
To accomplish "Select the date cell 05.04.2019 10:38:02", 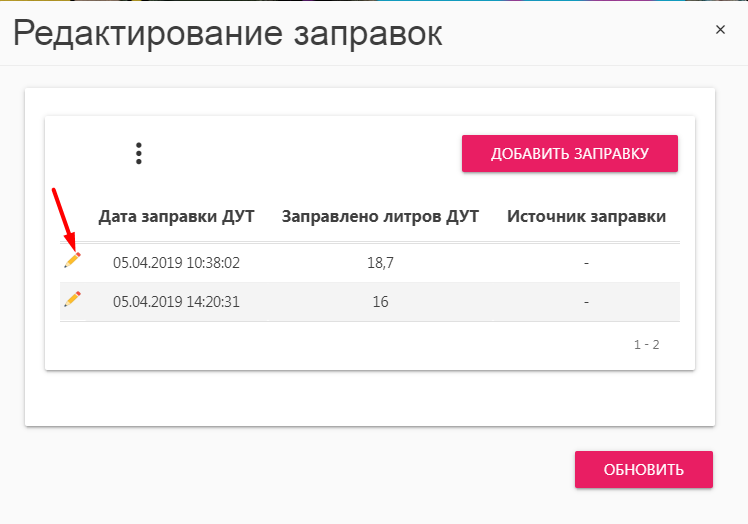I will click(x=177, y=262).
